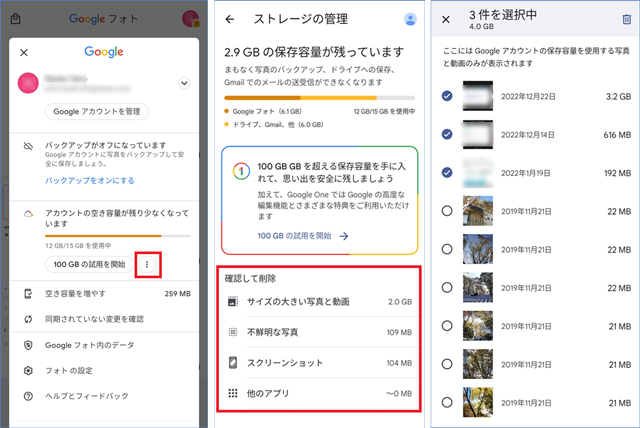Tap the profile avatar in Google Photos header
Image resolution: width=640 pixels, height=428 pixels.
point(190,19)
